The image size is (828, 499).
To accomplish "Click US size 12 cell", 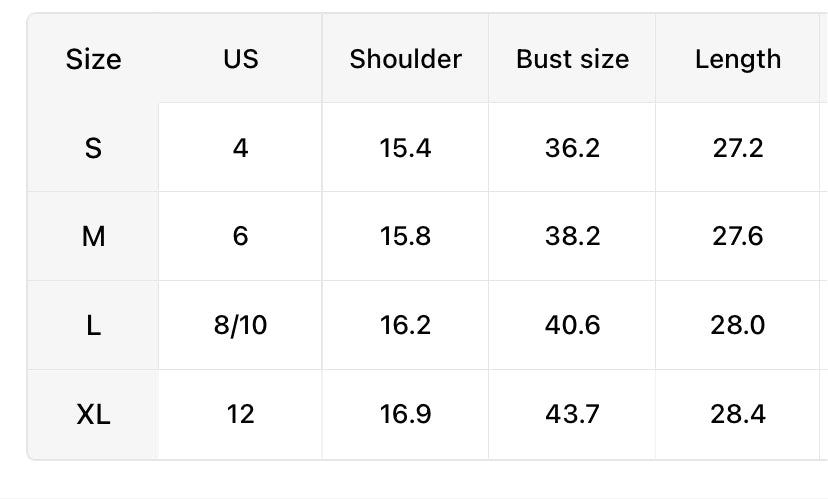I will (240, 414).
